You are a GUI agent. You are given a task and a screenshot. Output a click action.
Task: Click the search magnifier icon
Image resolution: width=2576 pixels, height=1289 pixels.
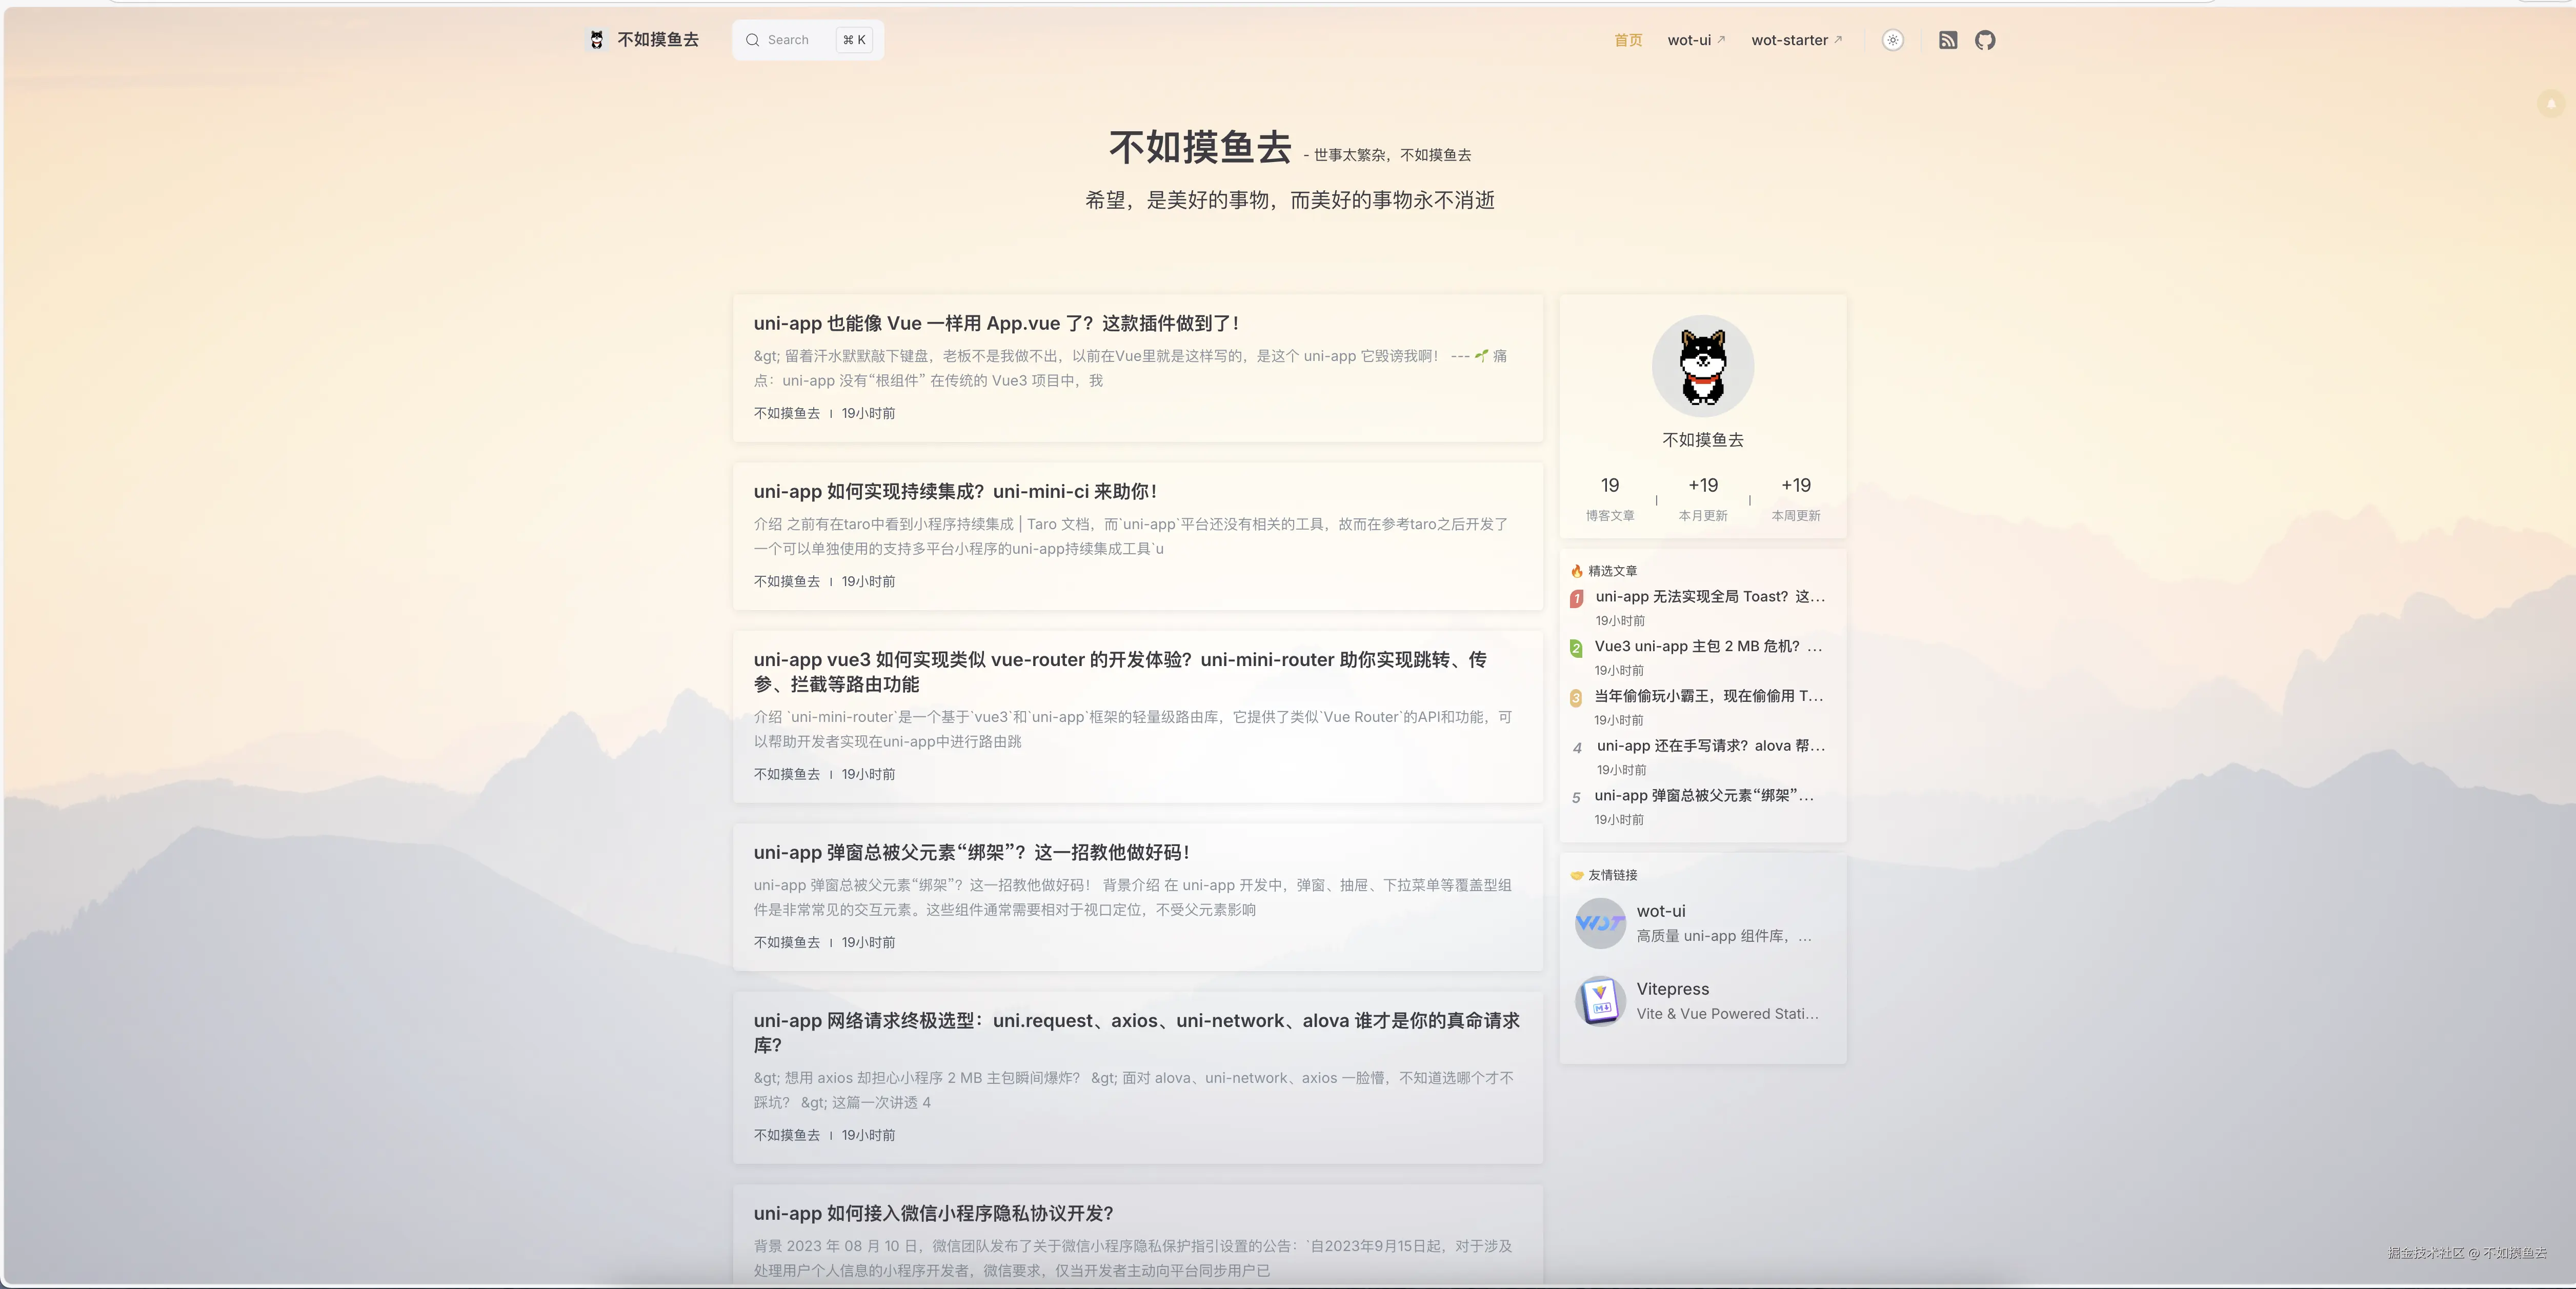click(x=753, y=40)
